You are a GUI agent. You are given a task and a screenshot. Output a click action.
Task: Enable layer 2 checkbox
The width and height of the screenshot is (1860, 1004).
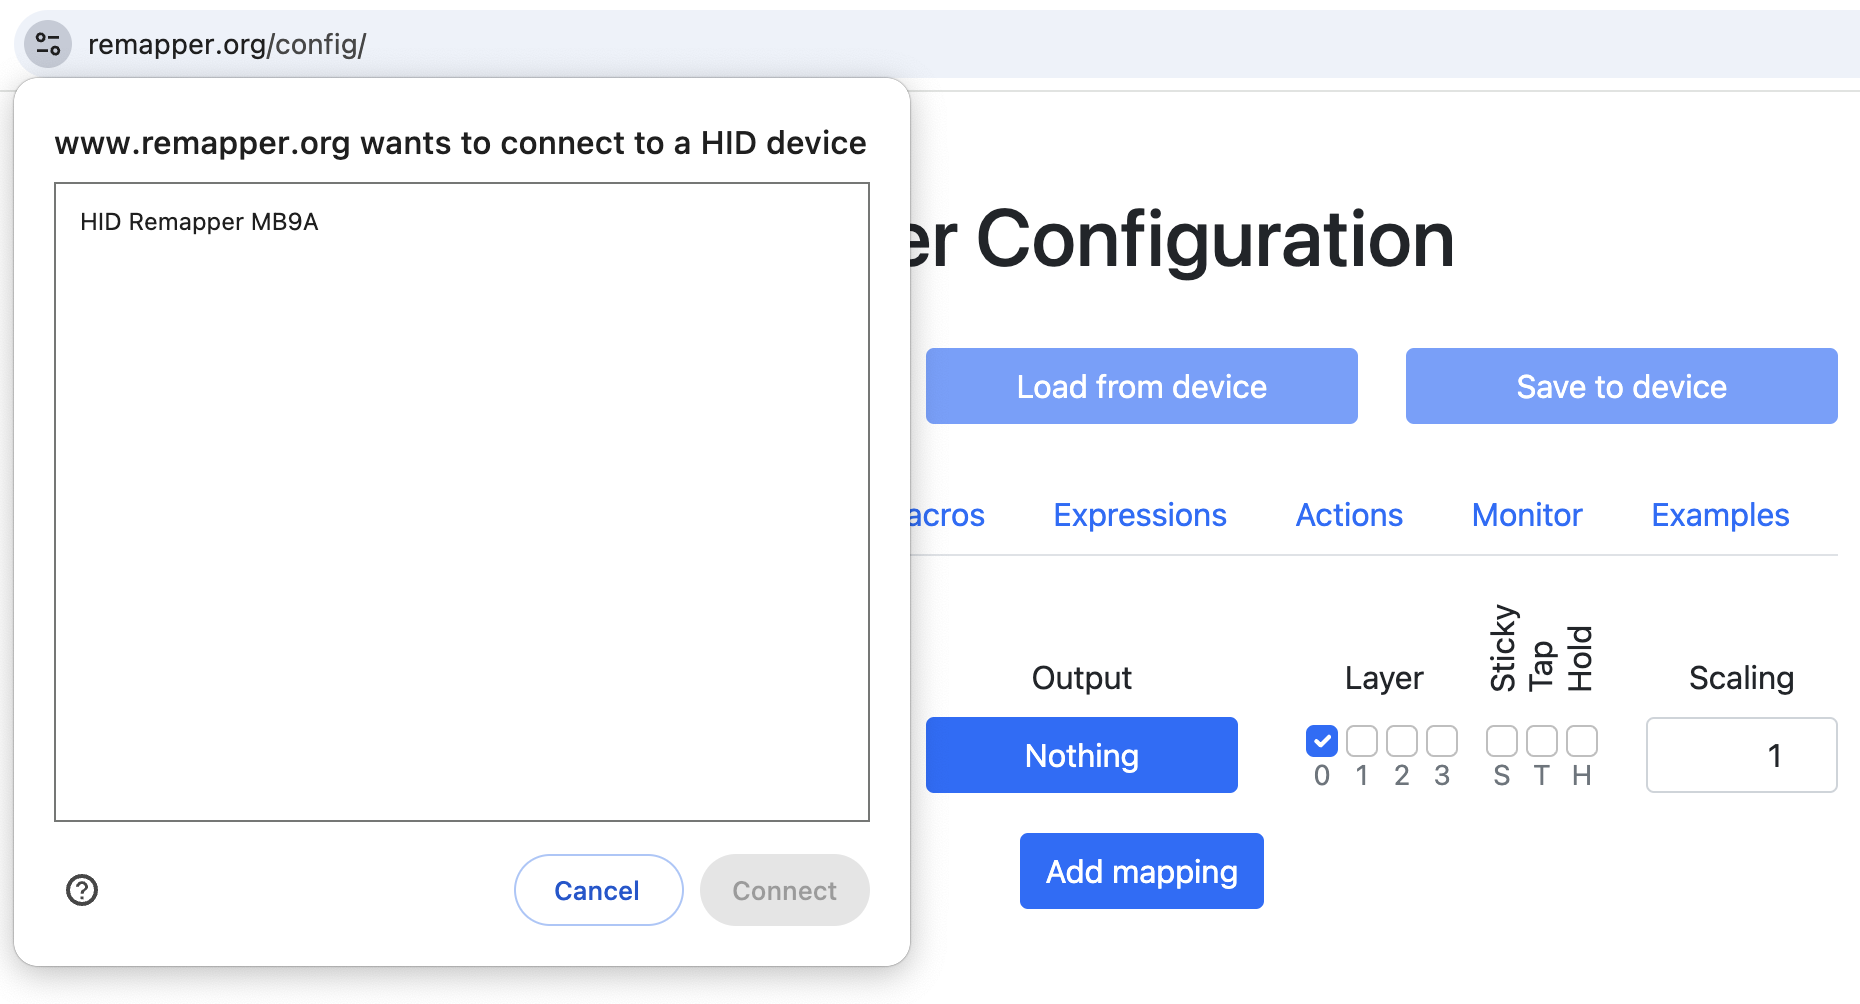click(x=1402, y=741)
